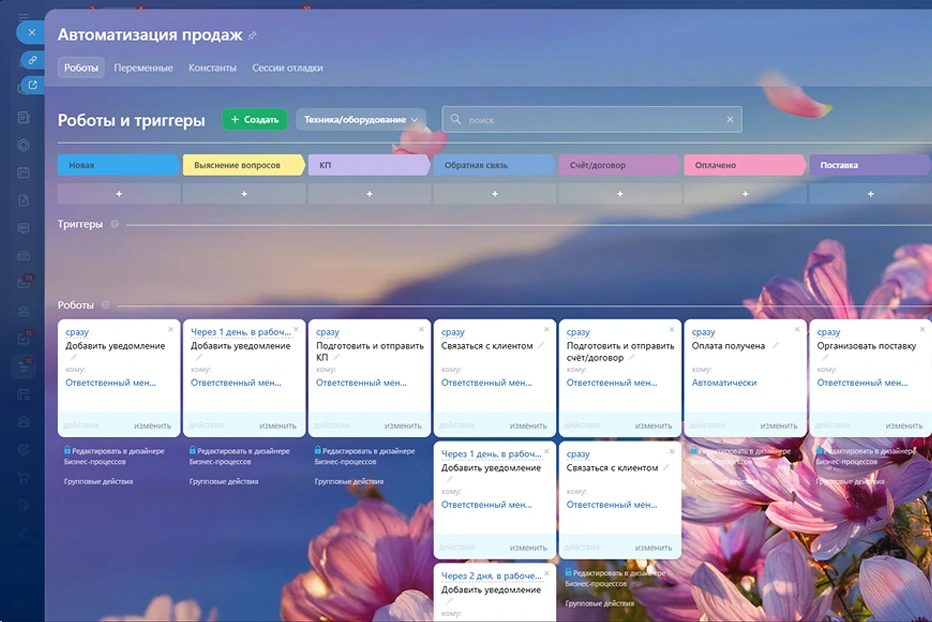Click the plus button under the Новая stage
Image resolution: width=932 pixels, height=622 pixels.
pos(119,194)
